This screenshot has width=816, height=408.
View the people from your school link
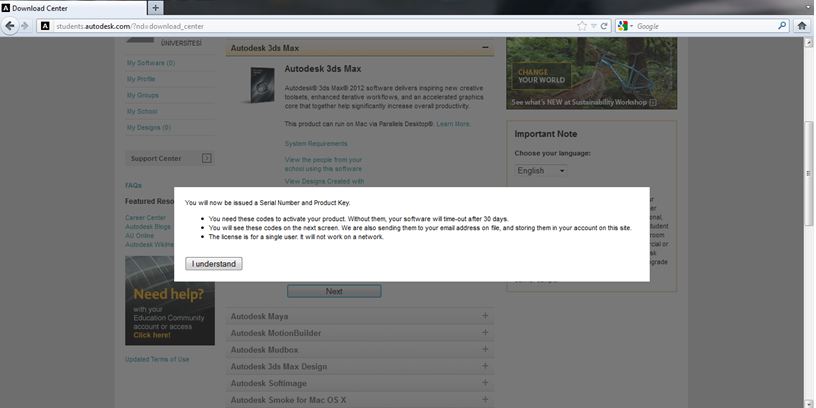pos(323,164)
